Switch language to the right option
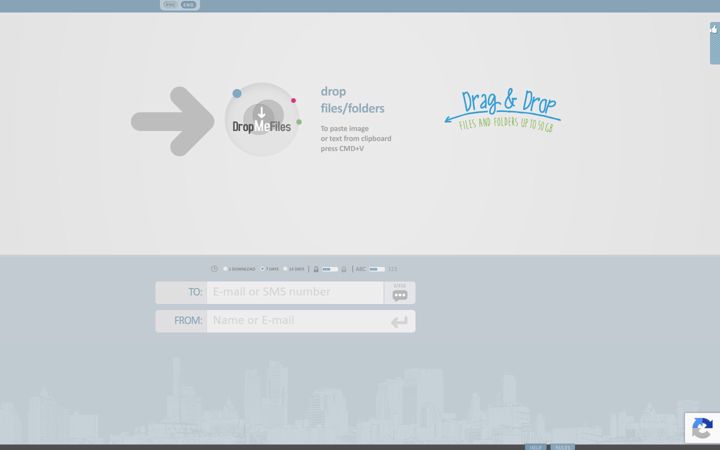The height and width of the screenshot is (450, 720). [188, 5]
